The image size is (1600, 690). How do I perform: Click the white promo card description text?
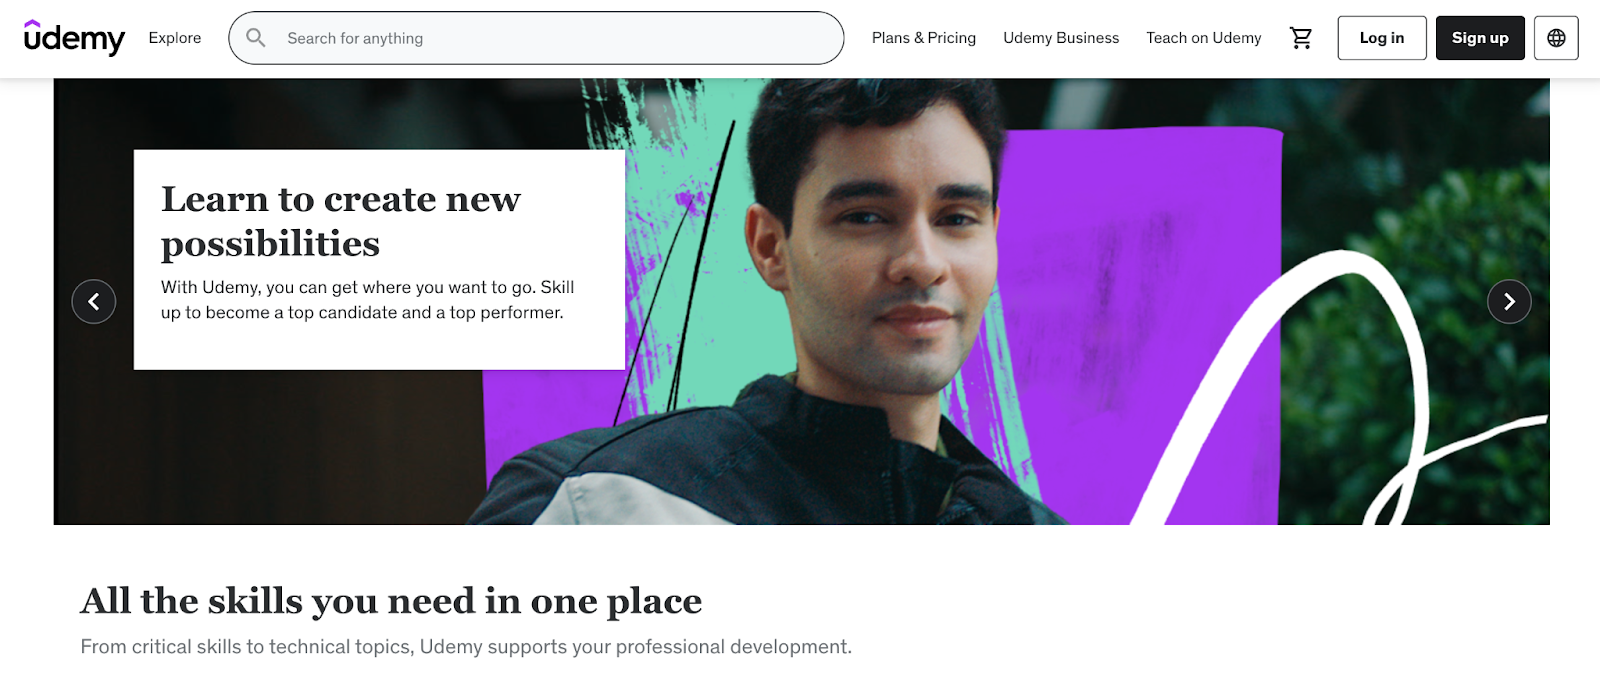368,300
